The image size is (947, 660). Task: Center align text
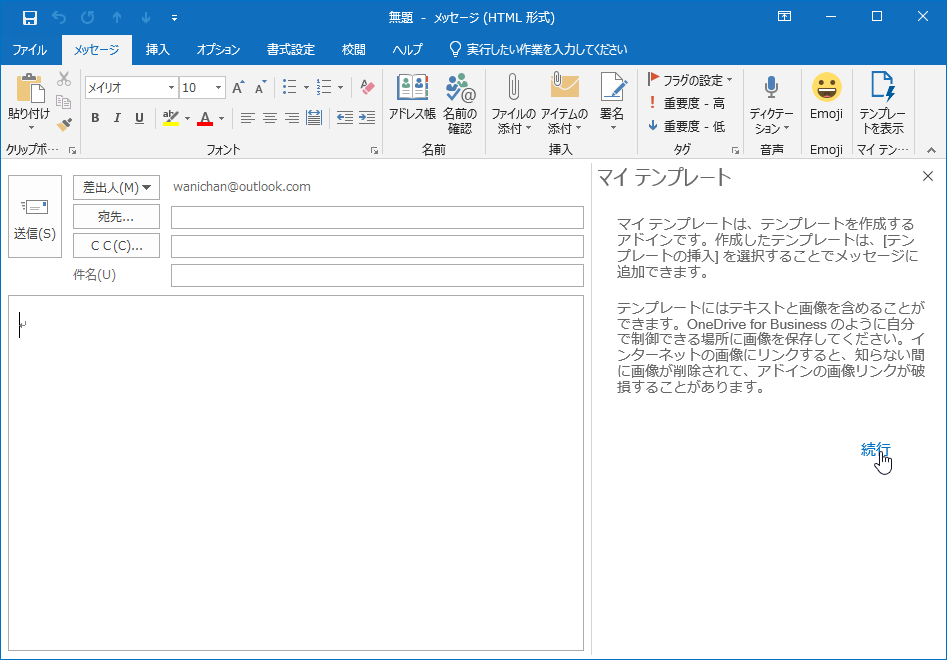click(270, 118)
